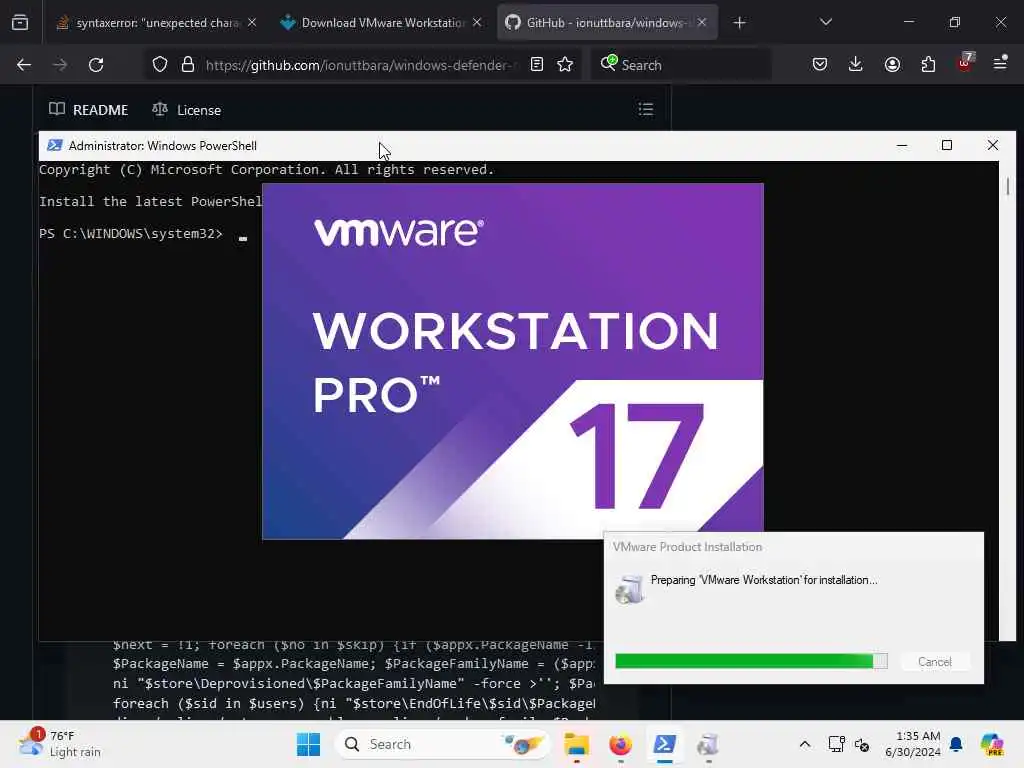Click the installer package icon in dialog
Viewport: 1024px width, 768px height.
(x=630, y=588)
